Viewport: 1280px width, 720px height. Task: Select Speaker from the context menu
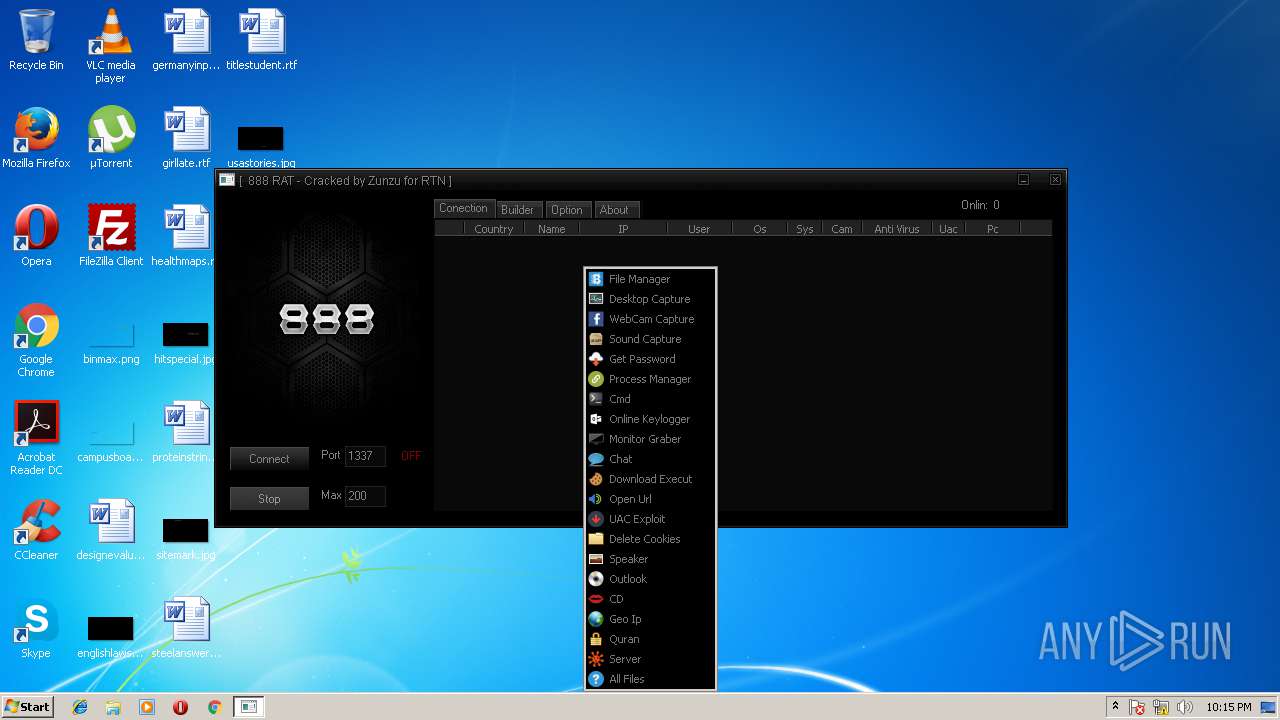650,559
